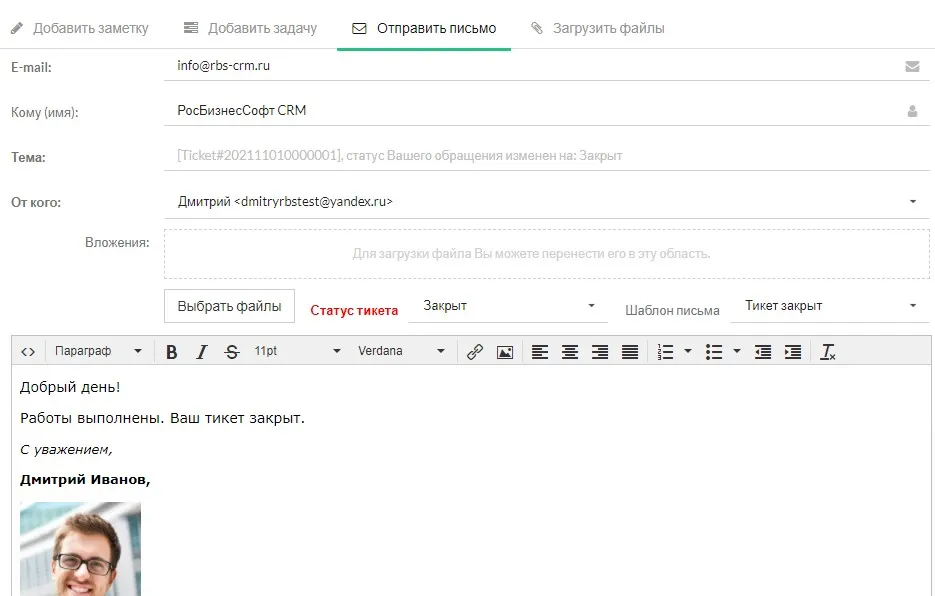Justify the text alignment
This screenshot has width=935, height=596.
(630, 352)
